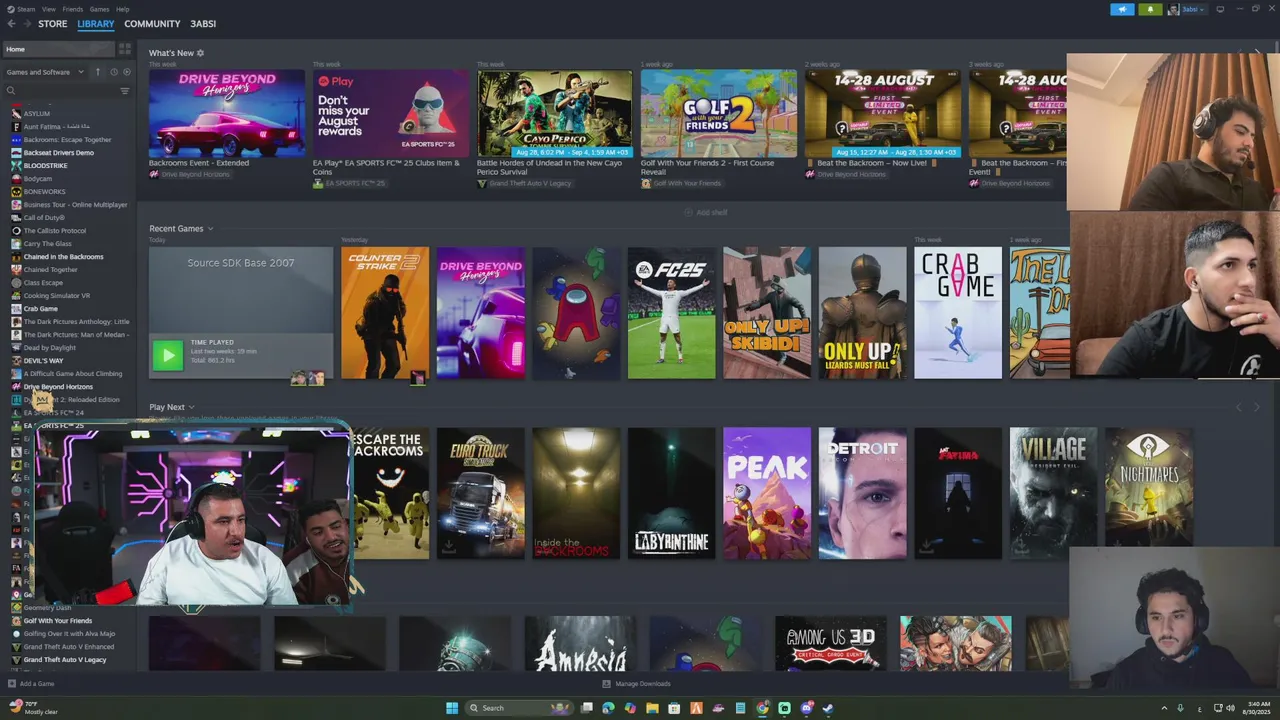
Task: Open Steam from the Windows taskbar
Action: pyautogui.click(x=828, y=708)
